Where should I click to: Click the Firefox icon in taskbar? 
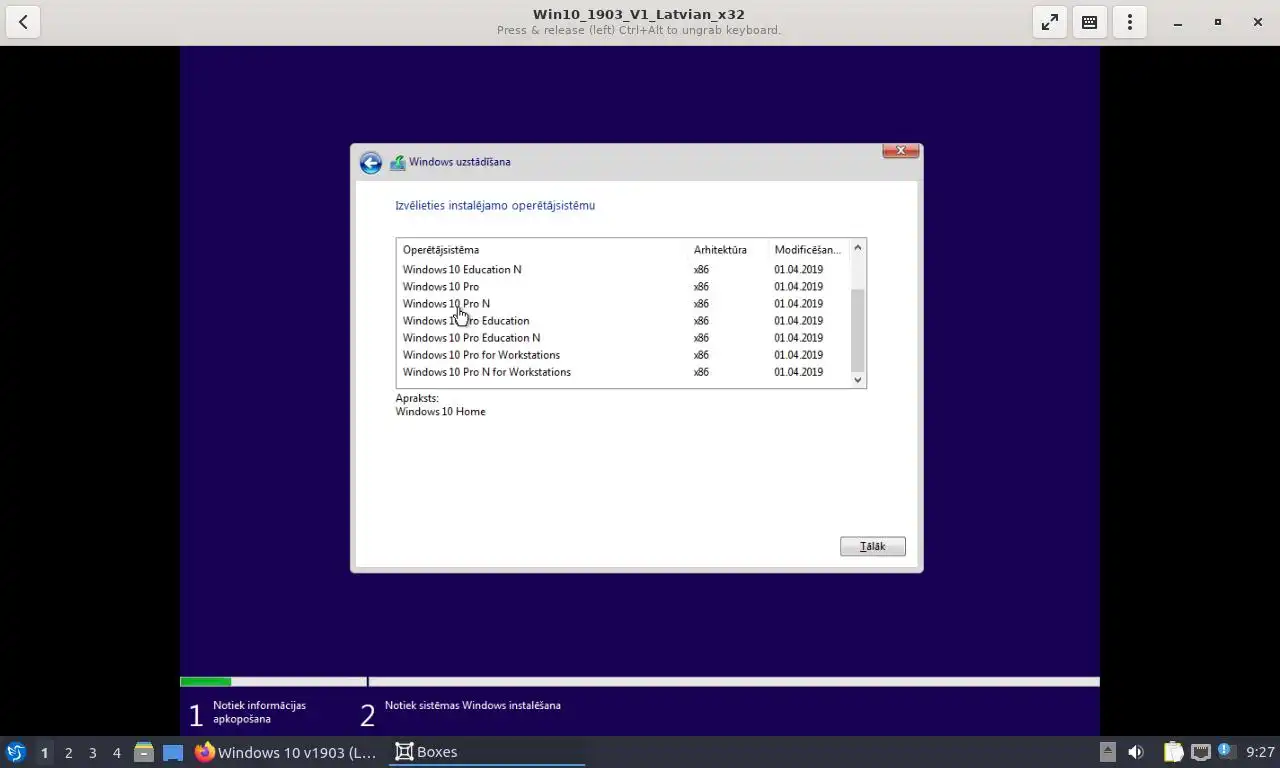205,752
